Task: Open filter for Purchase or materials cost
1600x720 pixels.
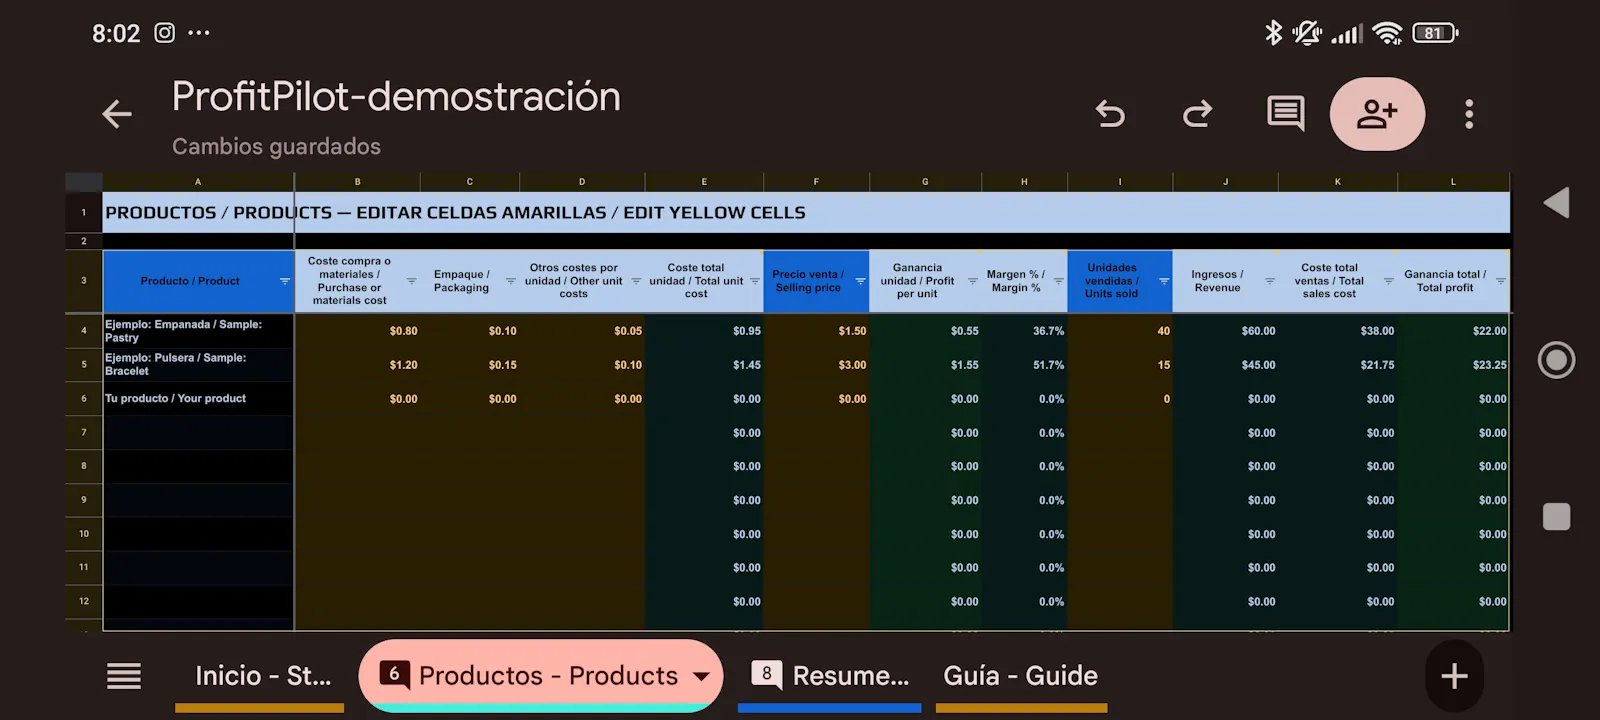Action: click(411, 281)
